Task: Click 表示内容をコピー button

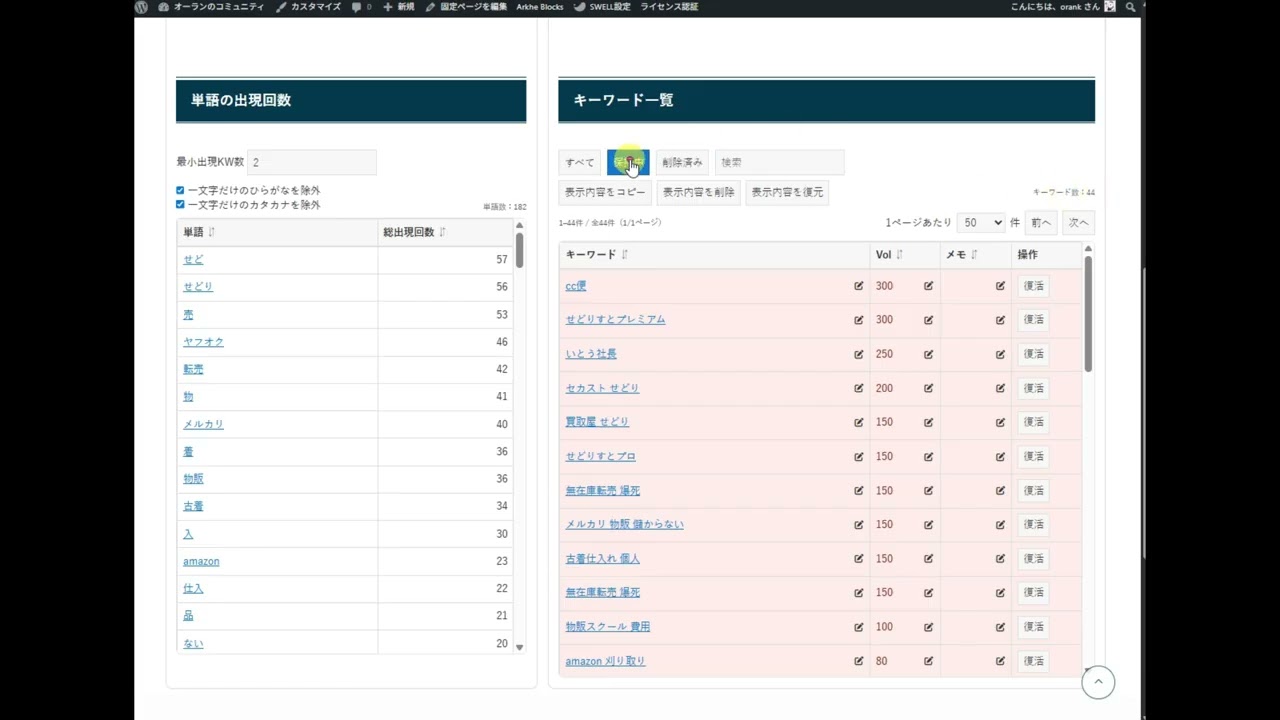Action: [604, 192]
